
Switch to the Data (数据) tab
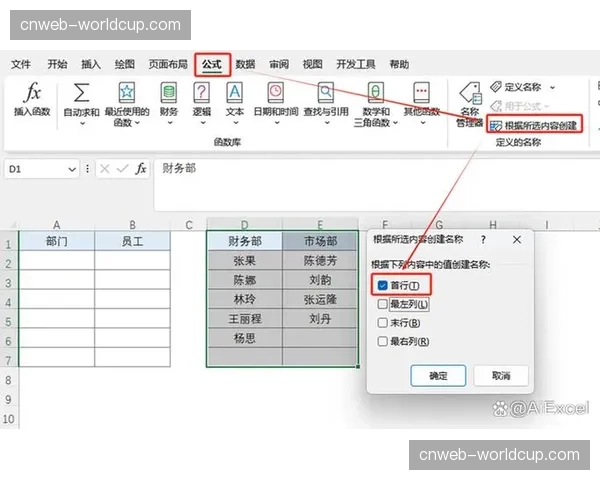pyautogui.click(x=245, y=64)
